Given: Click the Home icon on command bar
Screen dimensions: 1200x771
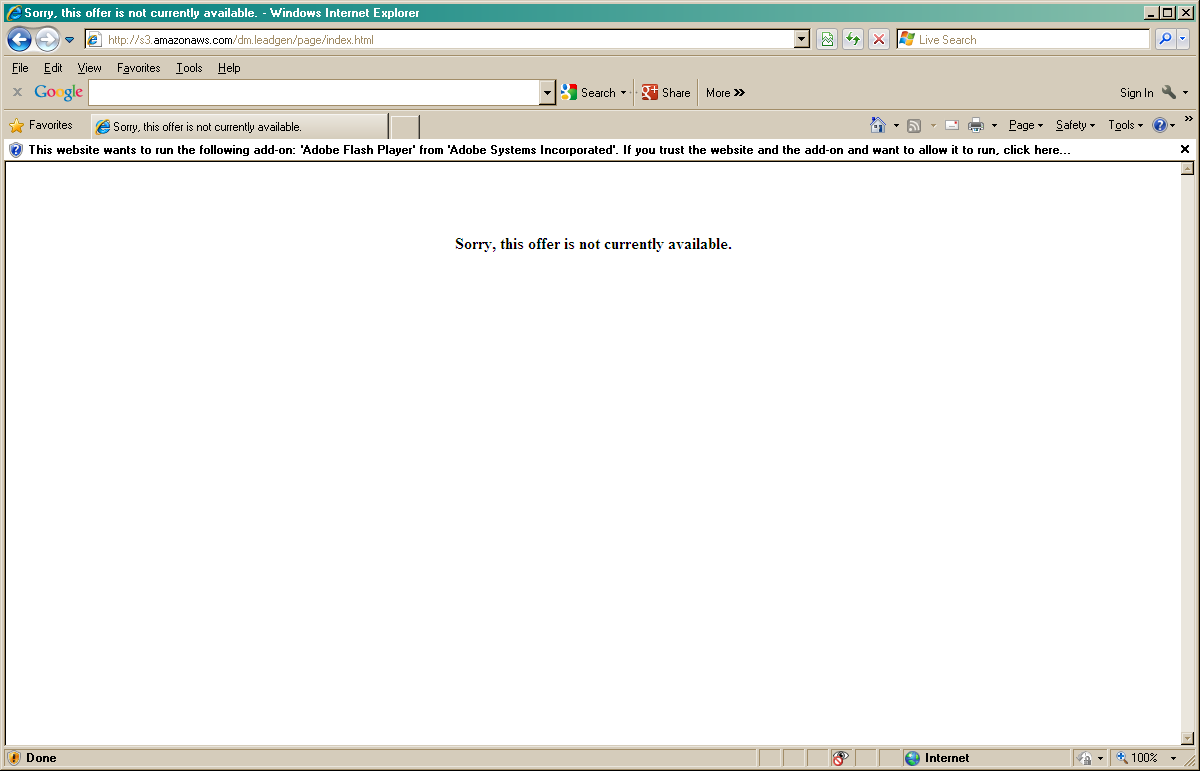Looking at the screenshot, I should 878,126.
